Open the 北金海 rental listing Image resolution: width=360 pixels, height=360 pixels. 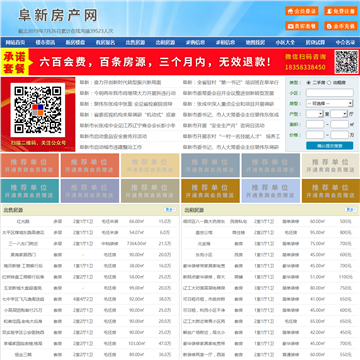click(x=204, y=244)
